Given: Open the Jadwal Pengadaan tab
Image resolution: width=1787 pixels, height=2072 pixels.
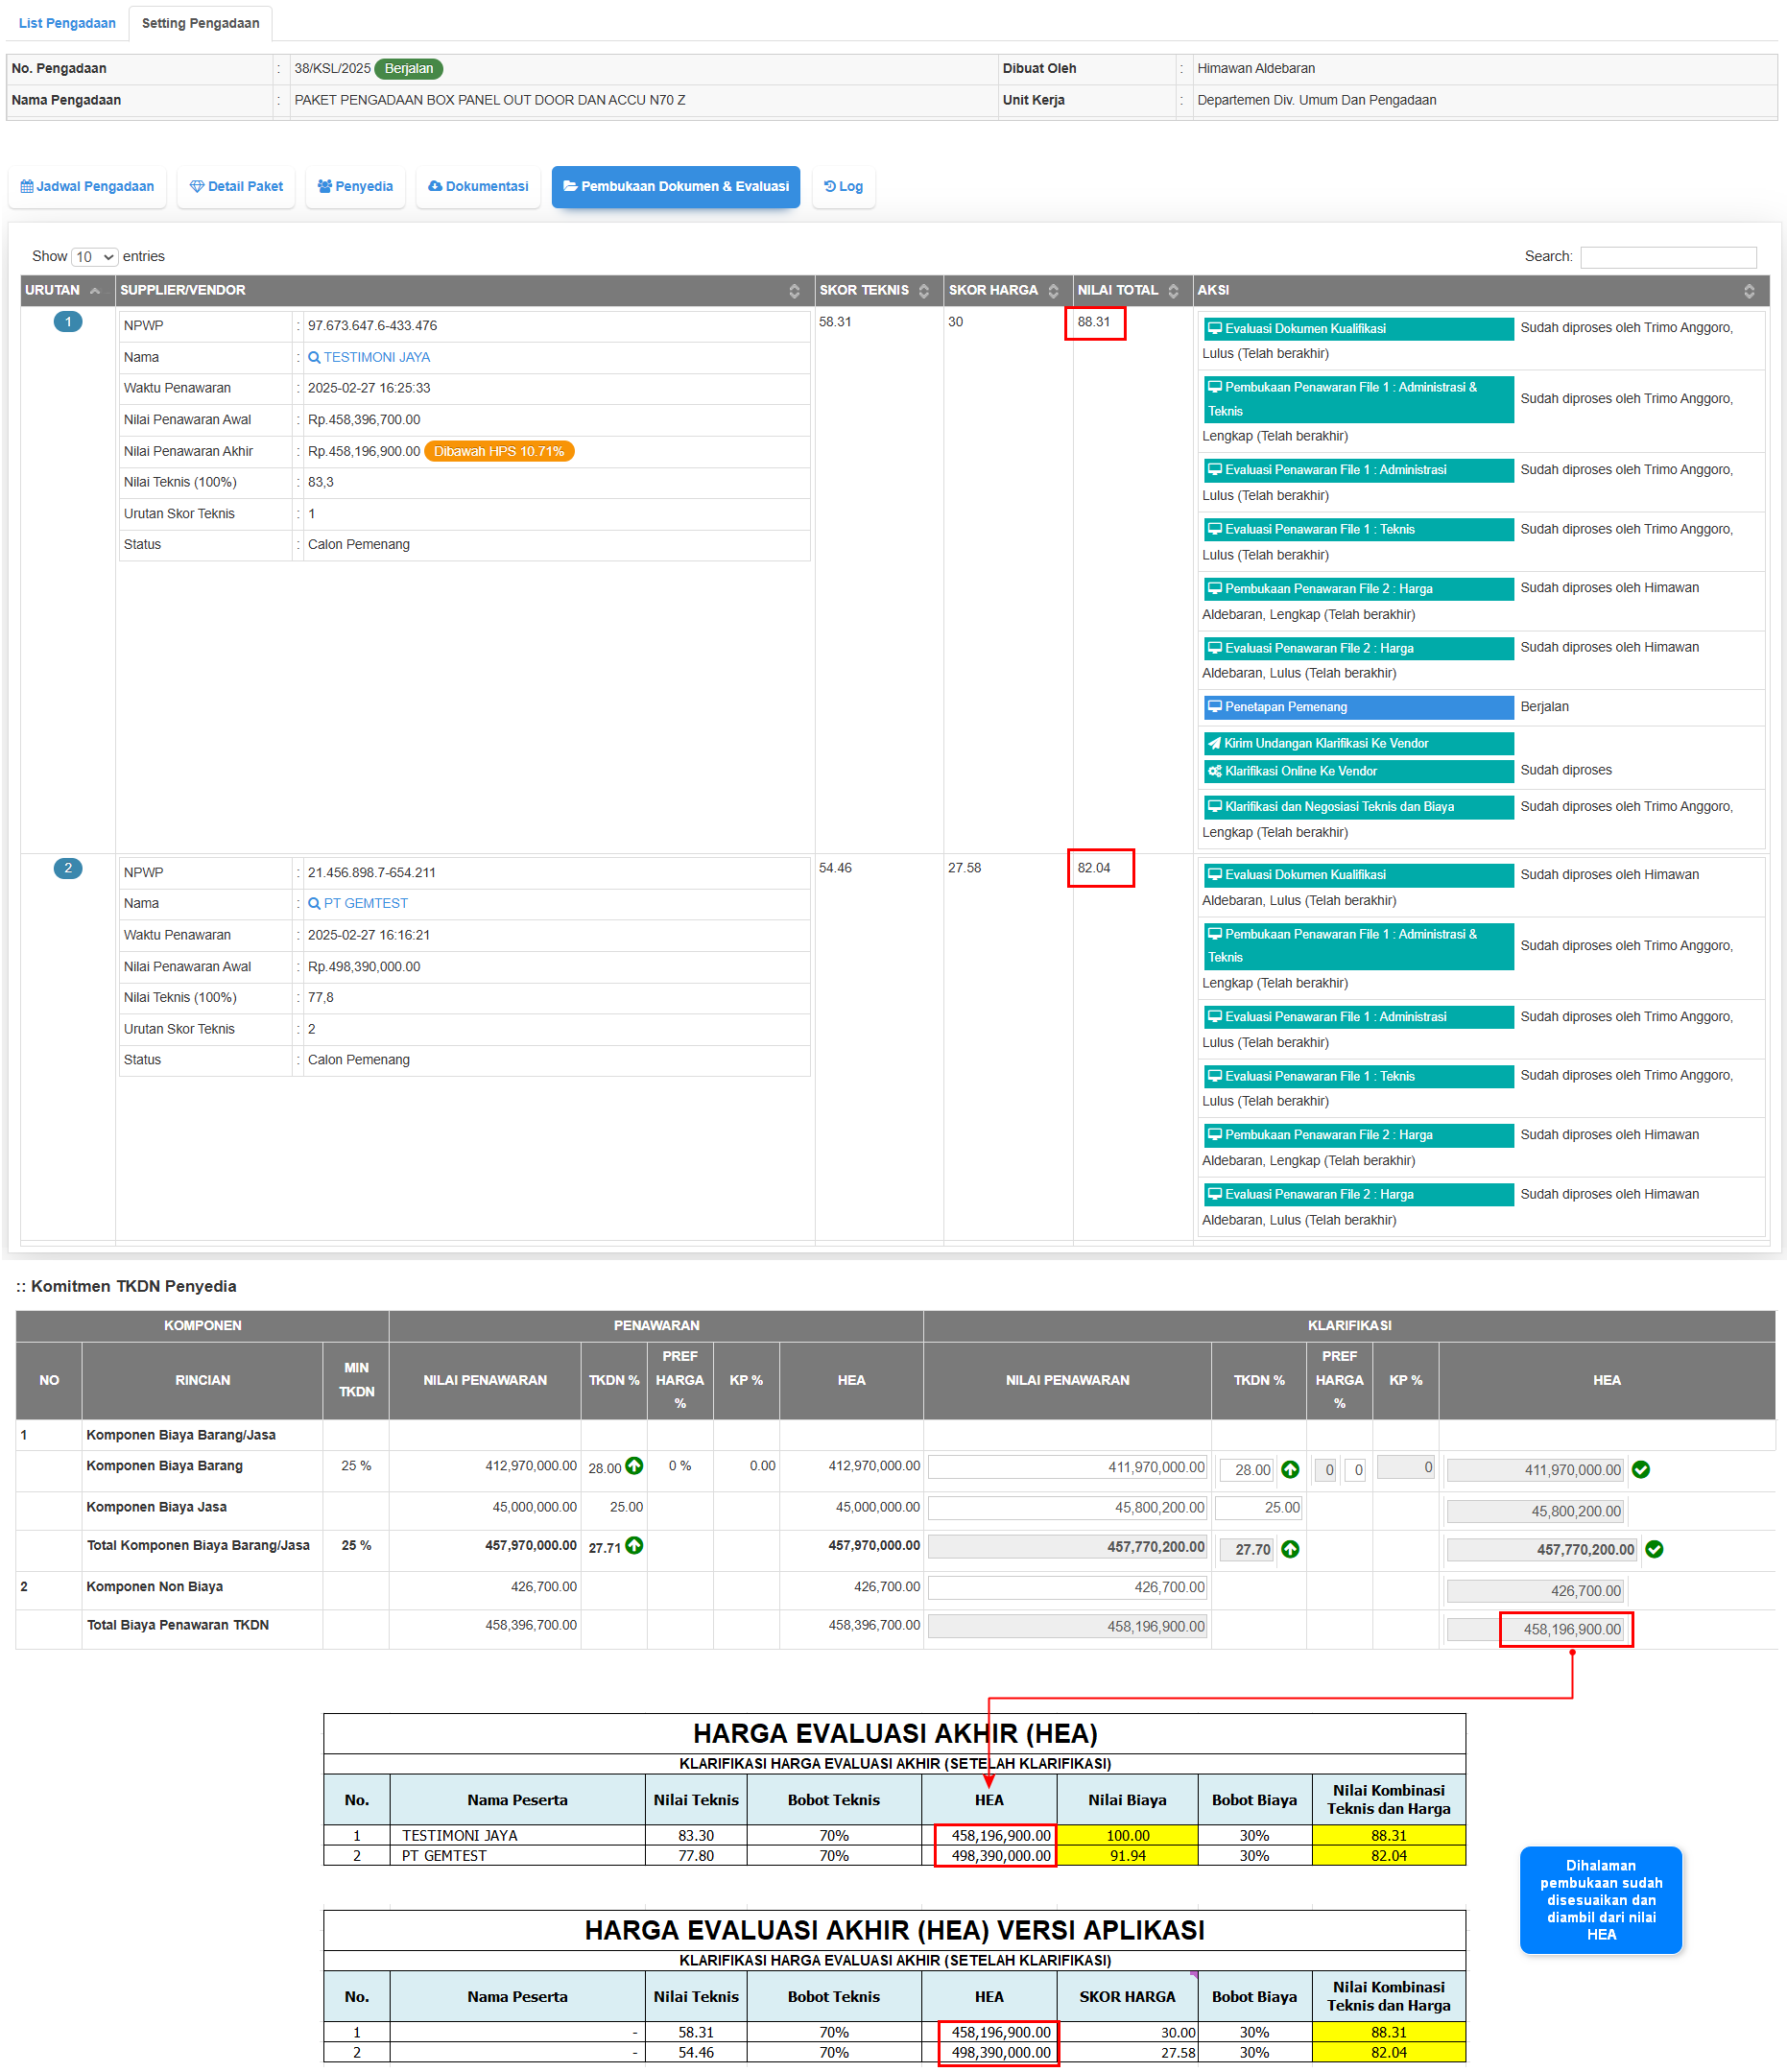Looking at the screenshot, I should (x=88, y=187).
